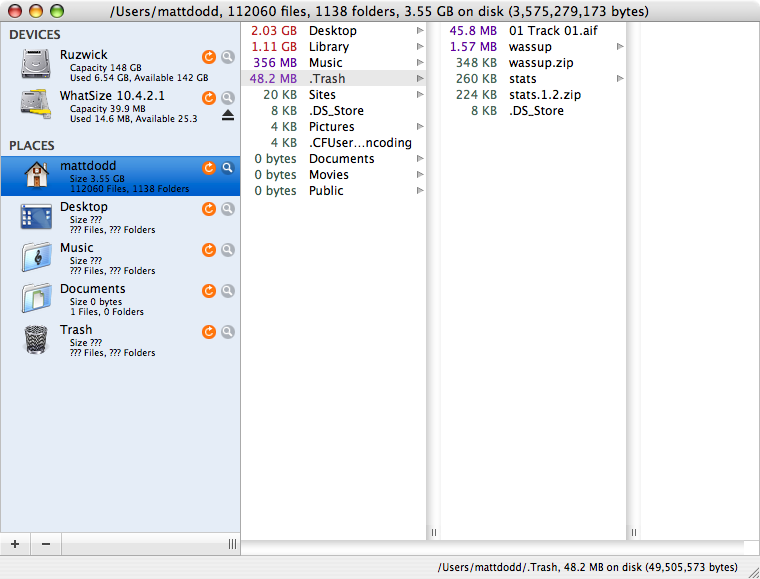Click the magnifier icon on mattdodd row
Viewport: 760px width, 579px height.
(x=228, y=168)
